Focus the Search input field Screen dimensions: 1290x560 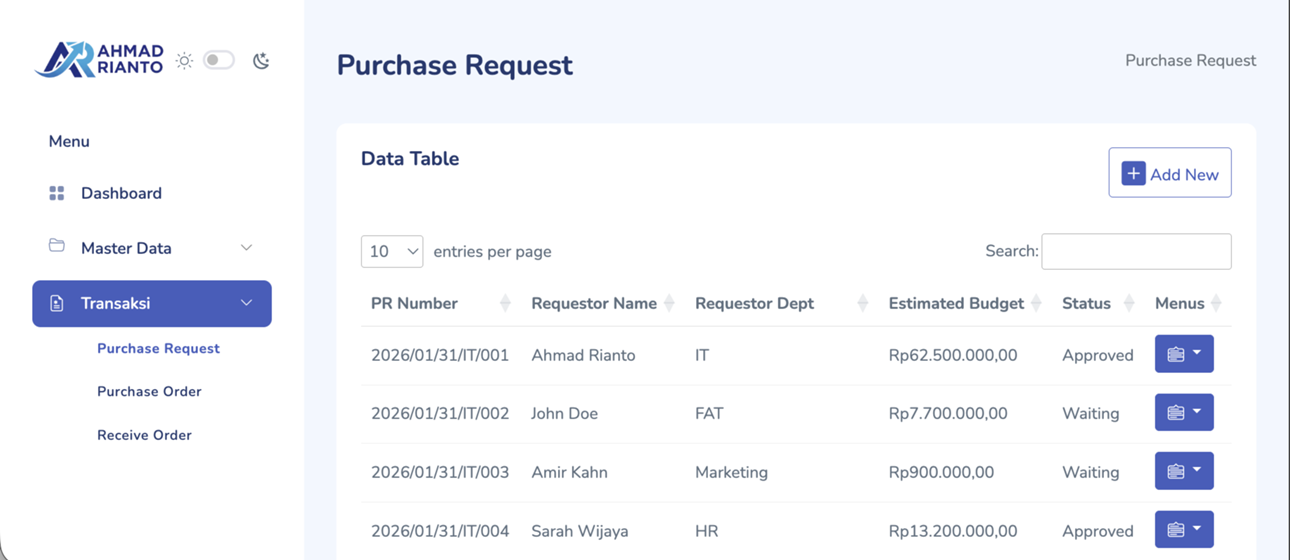point(1136,251)
